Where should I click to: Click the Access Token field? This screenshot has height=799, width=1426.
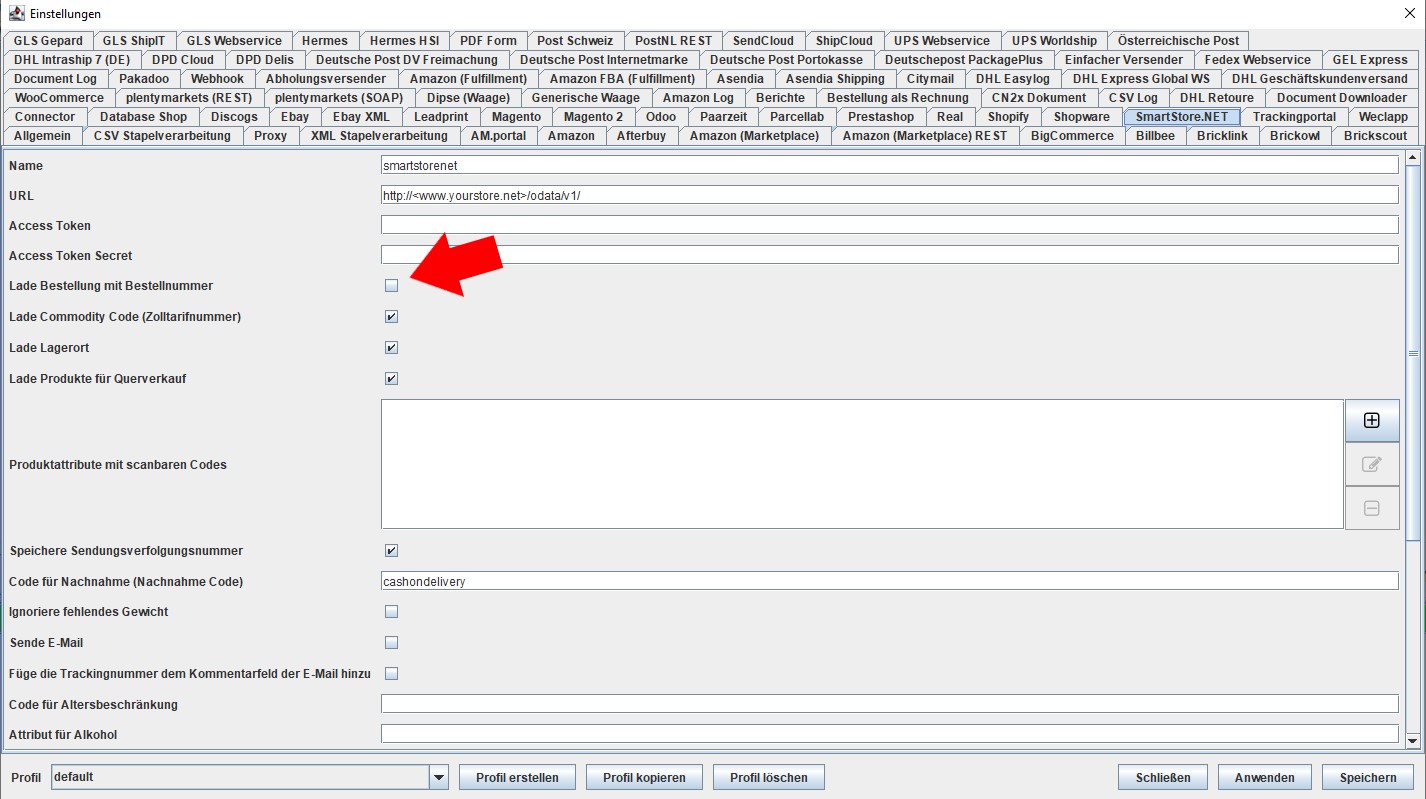[889, 226]
